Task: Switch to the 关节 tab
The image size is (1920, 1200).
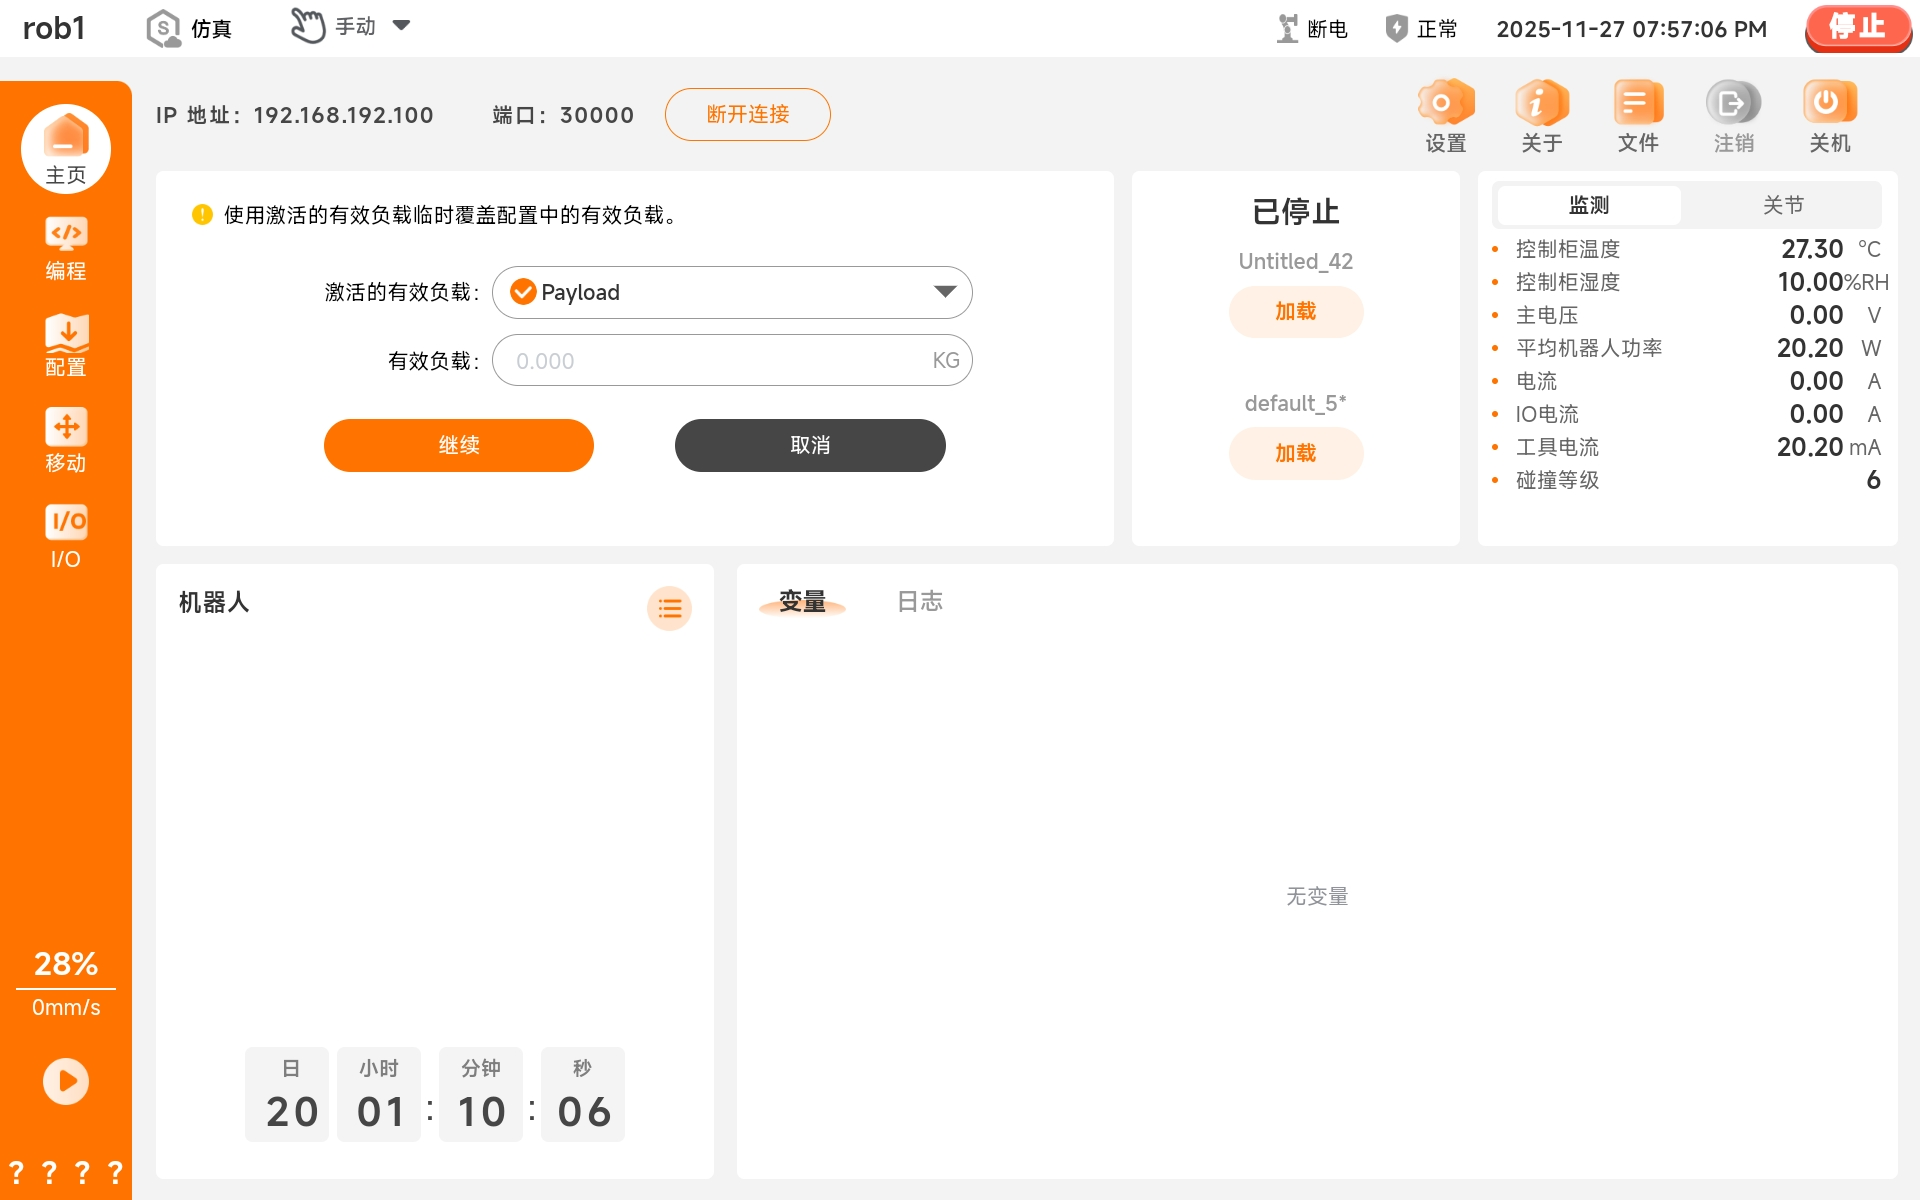Action: (x=1782, y=205)
